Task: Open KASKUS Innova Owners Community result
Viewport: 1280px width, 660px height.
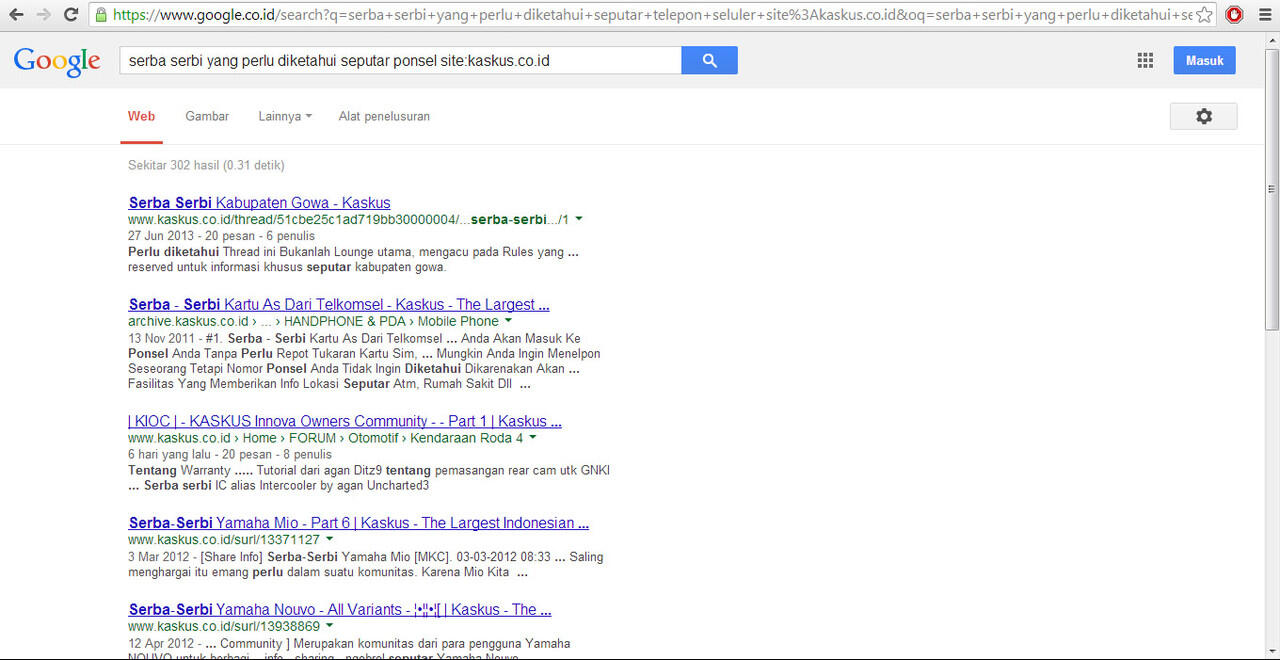Action: [x=345, y=421]
